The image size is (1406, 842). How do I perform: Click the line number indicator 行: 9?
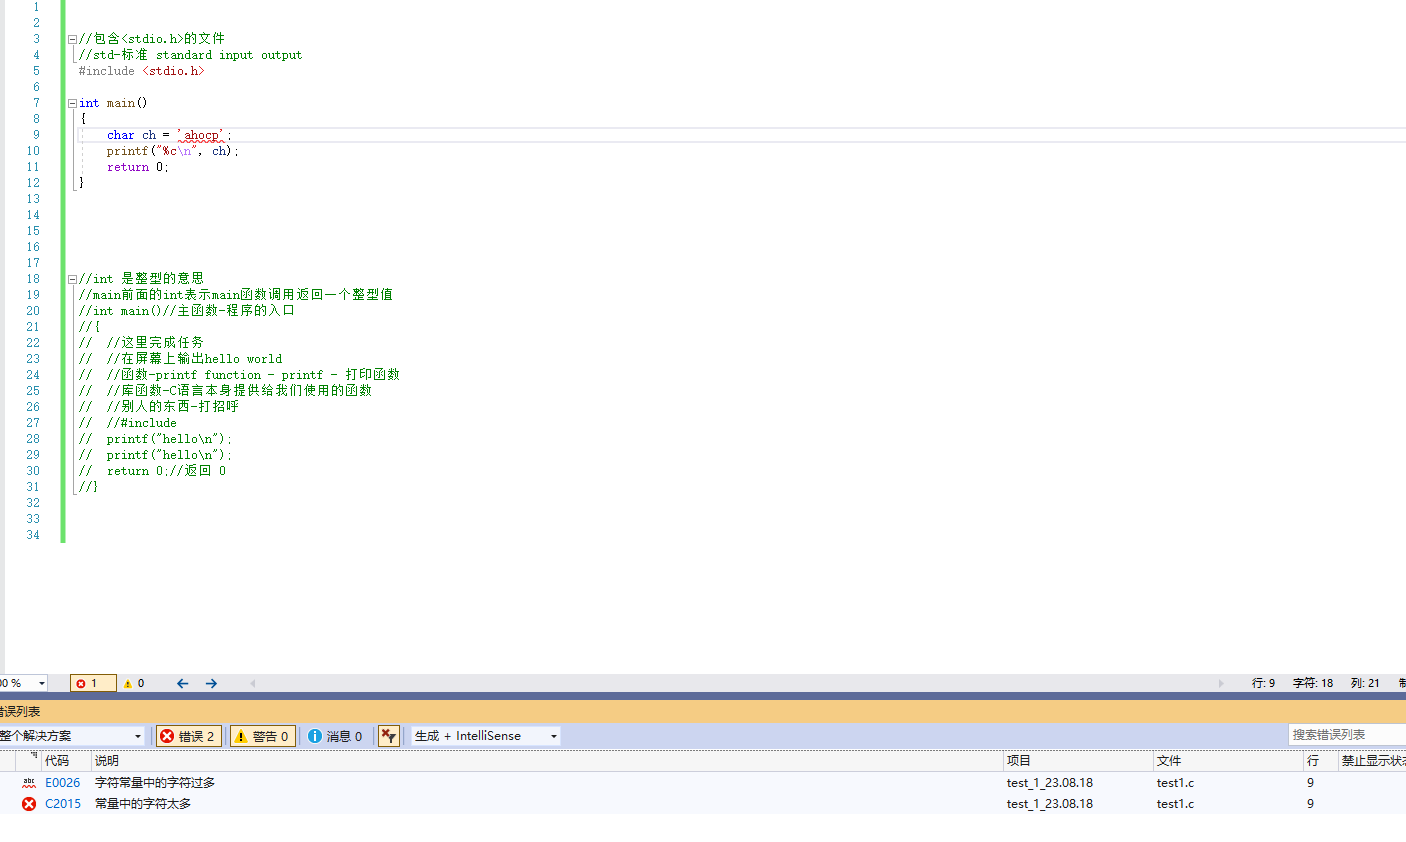coord(1263,683)
